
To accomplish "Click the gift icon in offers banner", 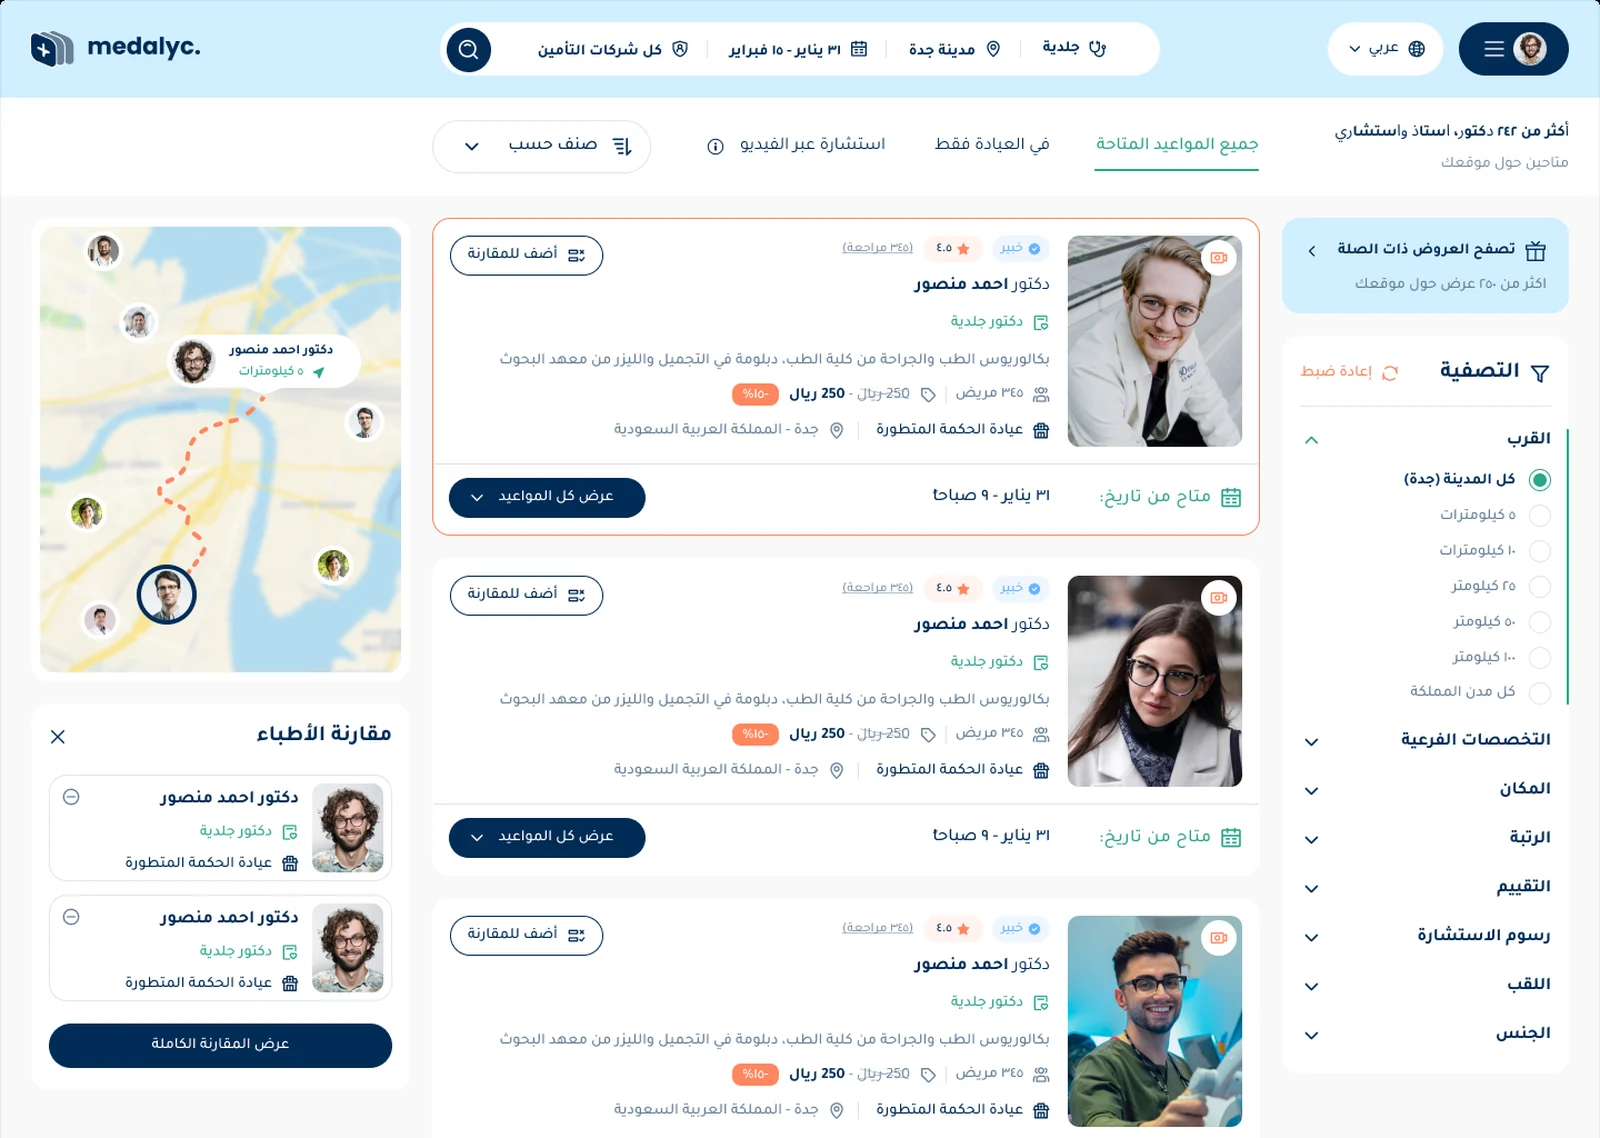I will [x=1536, y=250].
